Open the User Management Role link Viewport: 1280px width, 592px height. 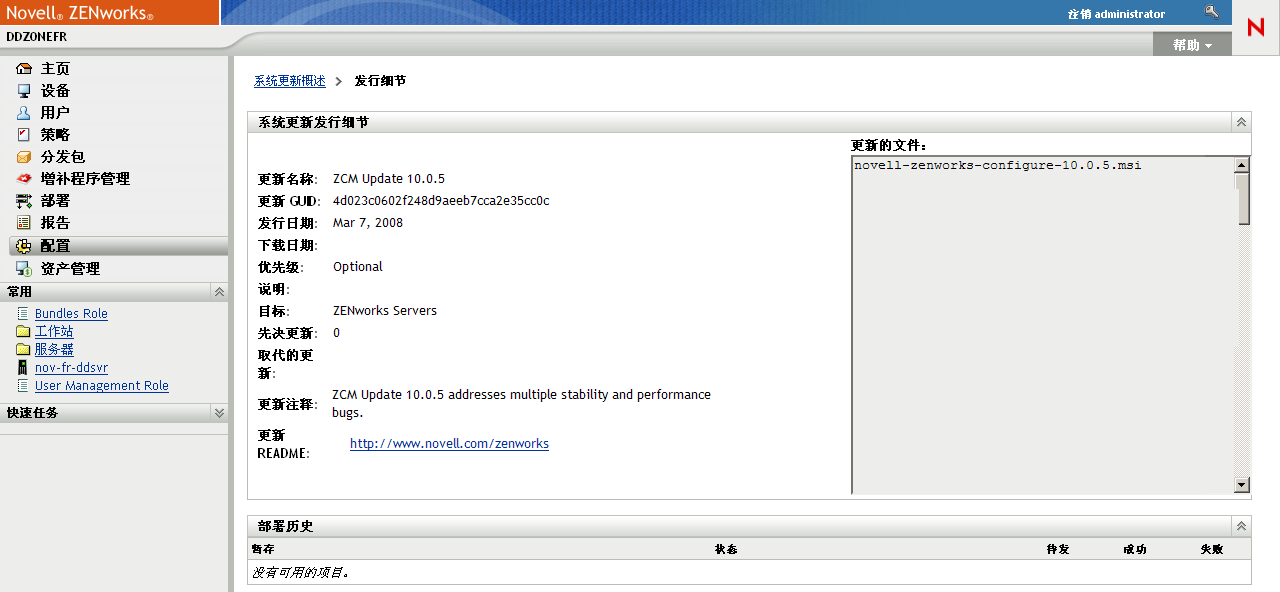[x=102, y=386]
